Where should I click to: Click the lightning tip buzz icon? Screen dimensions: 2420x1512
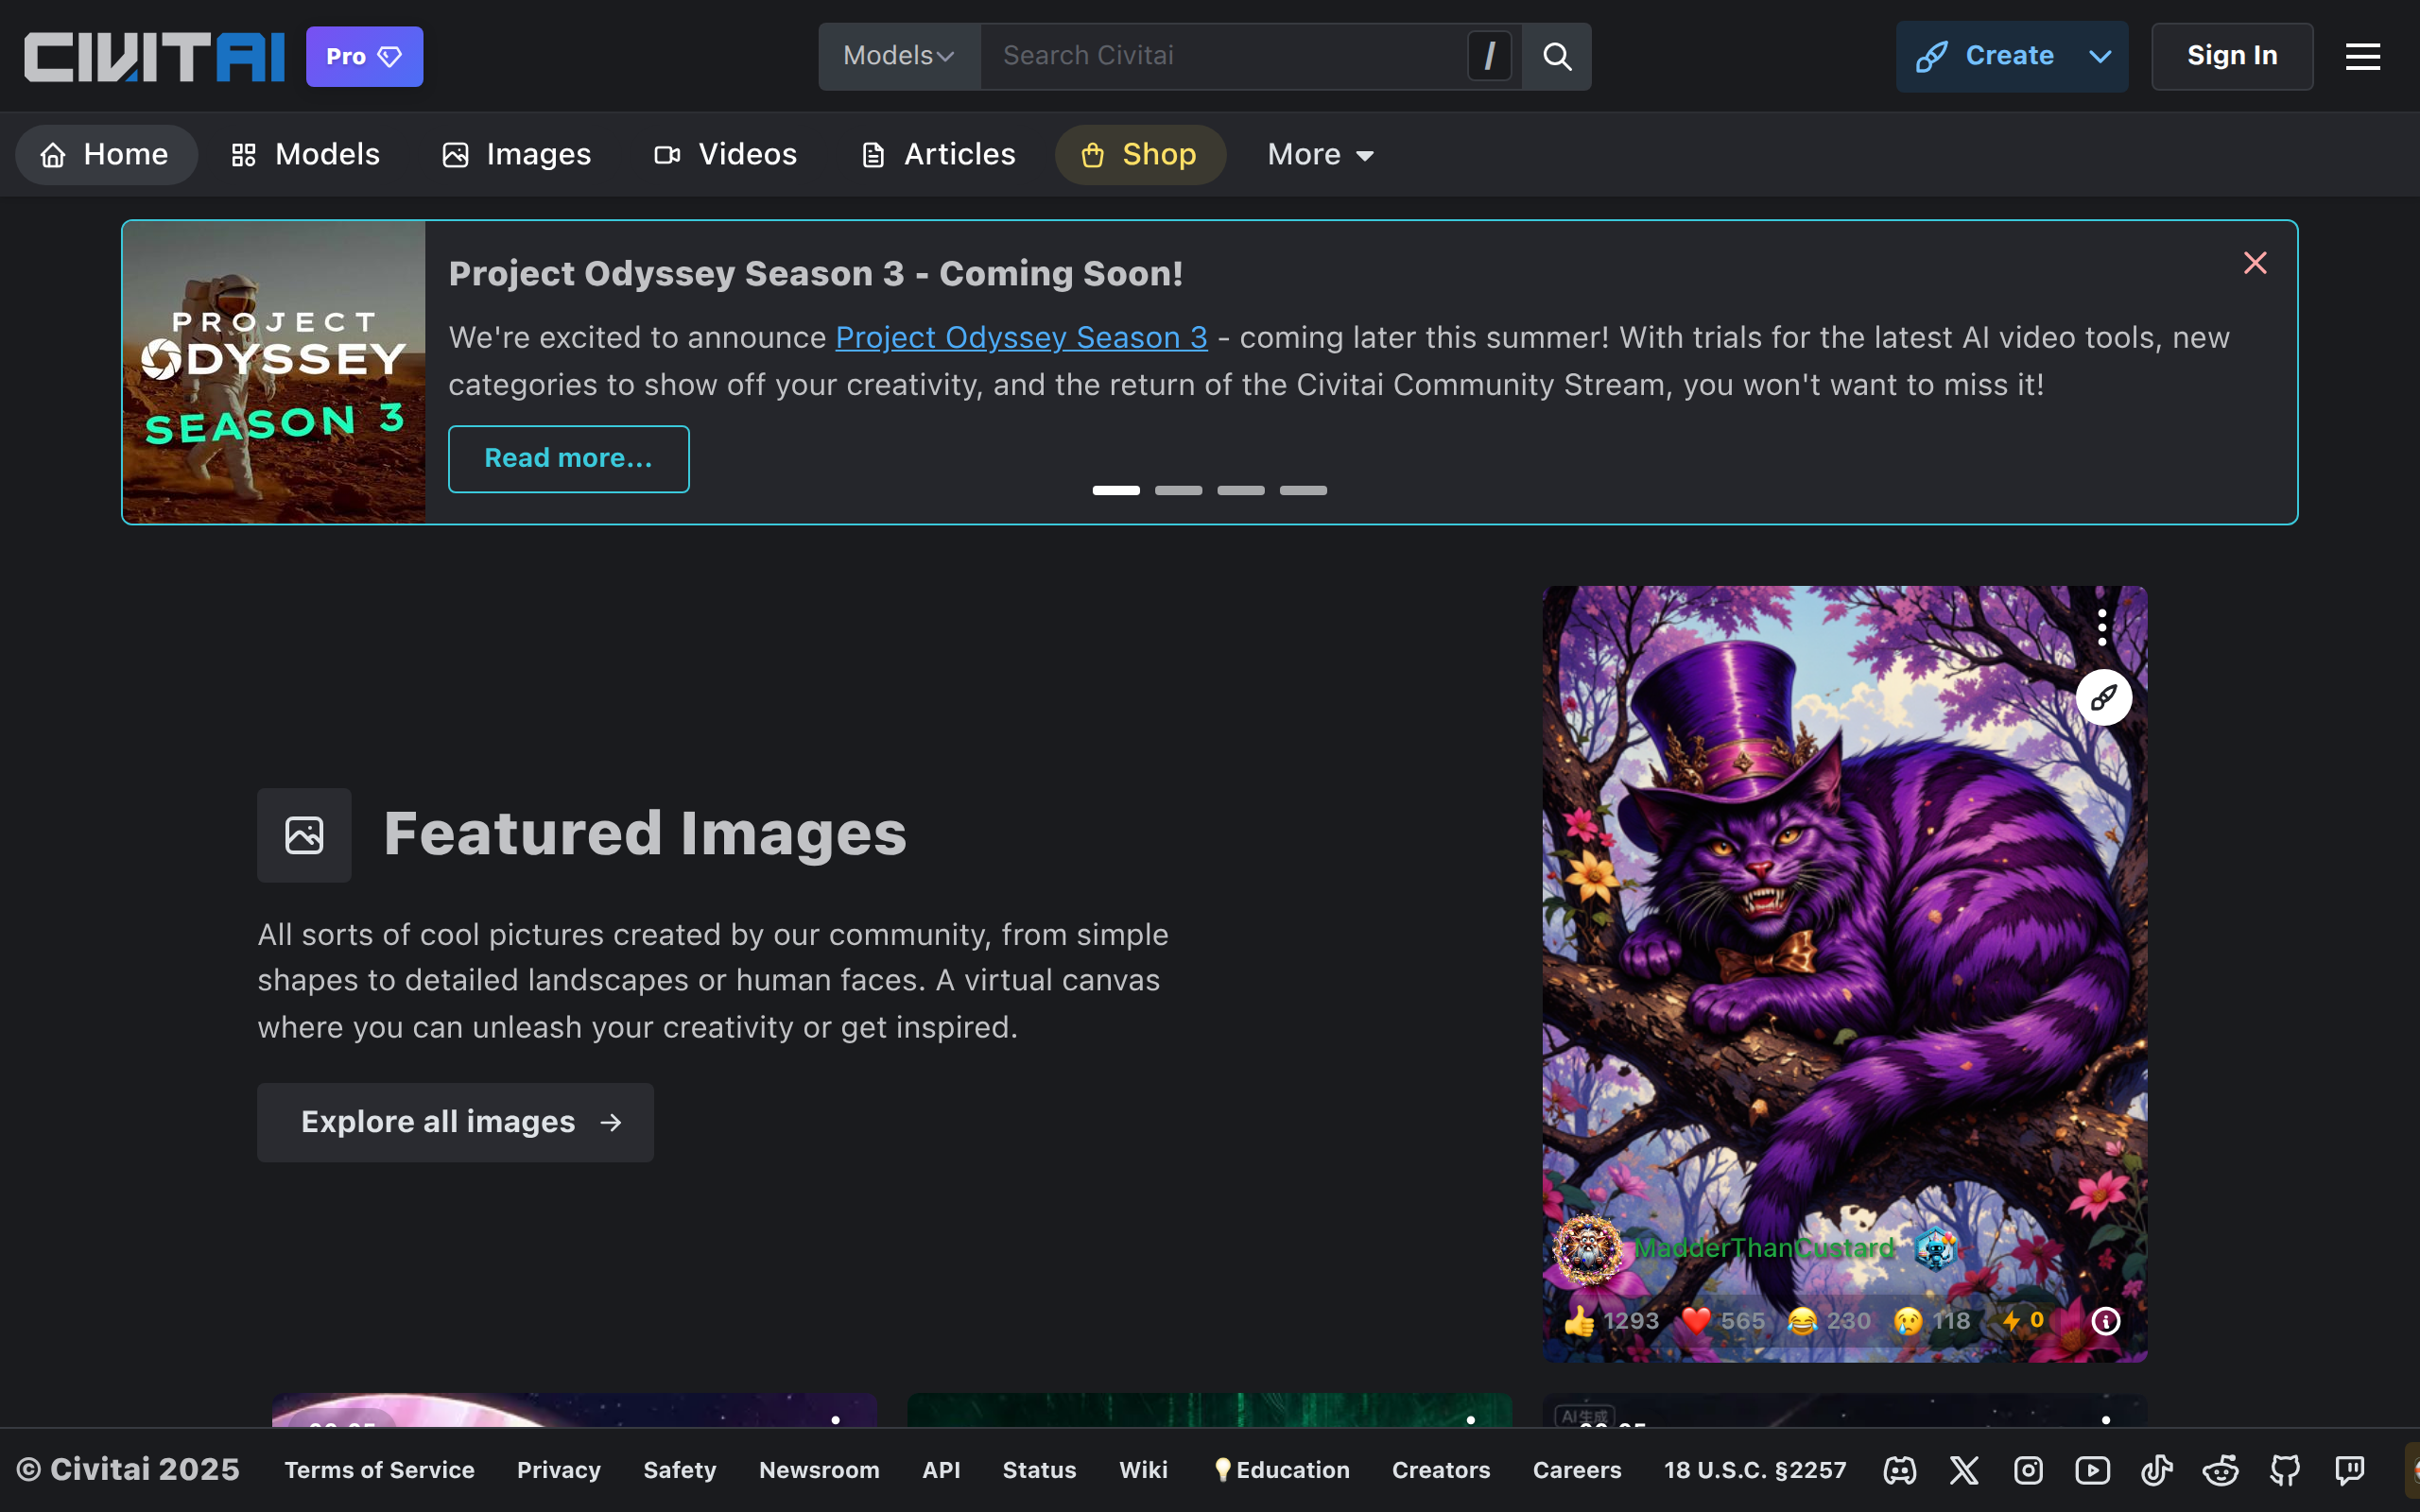pyautogui.click(x=2022, y=1321)
